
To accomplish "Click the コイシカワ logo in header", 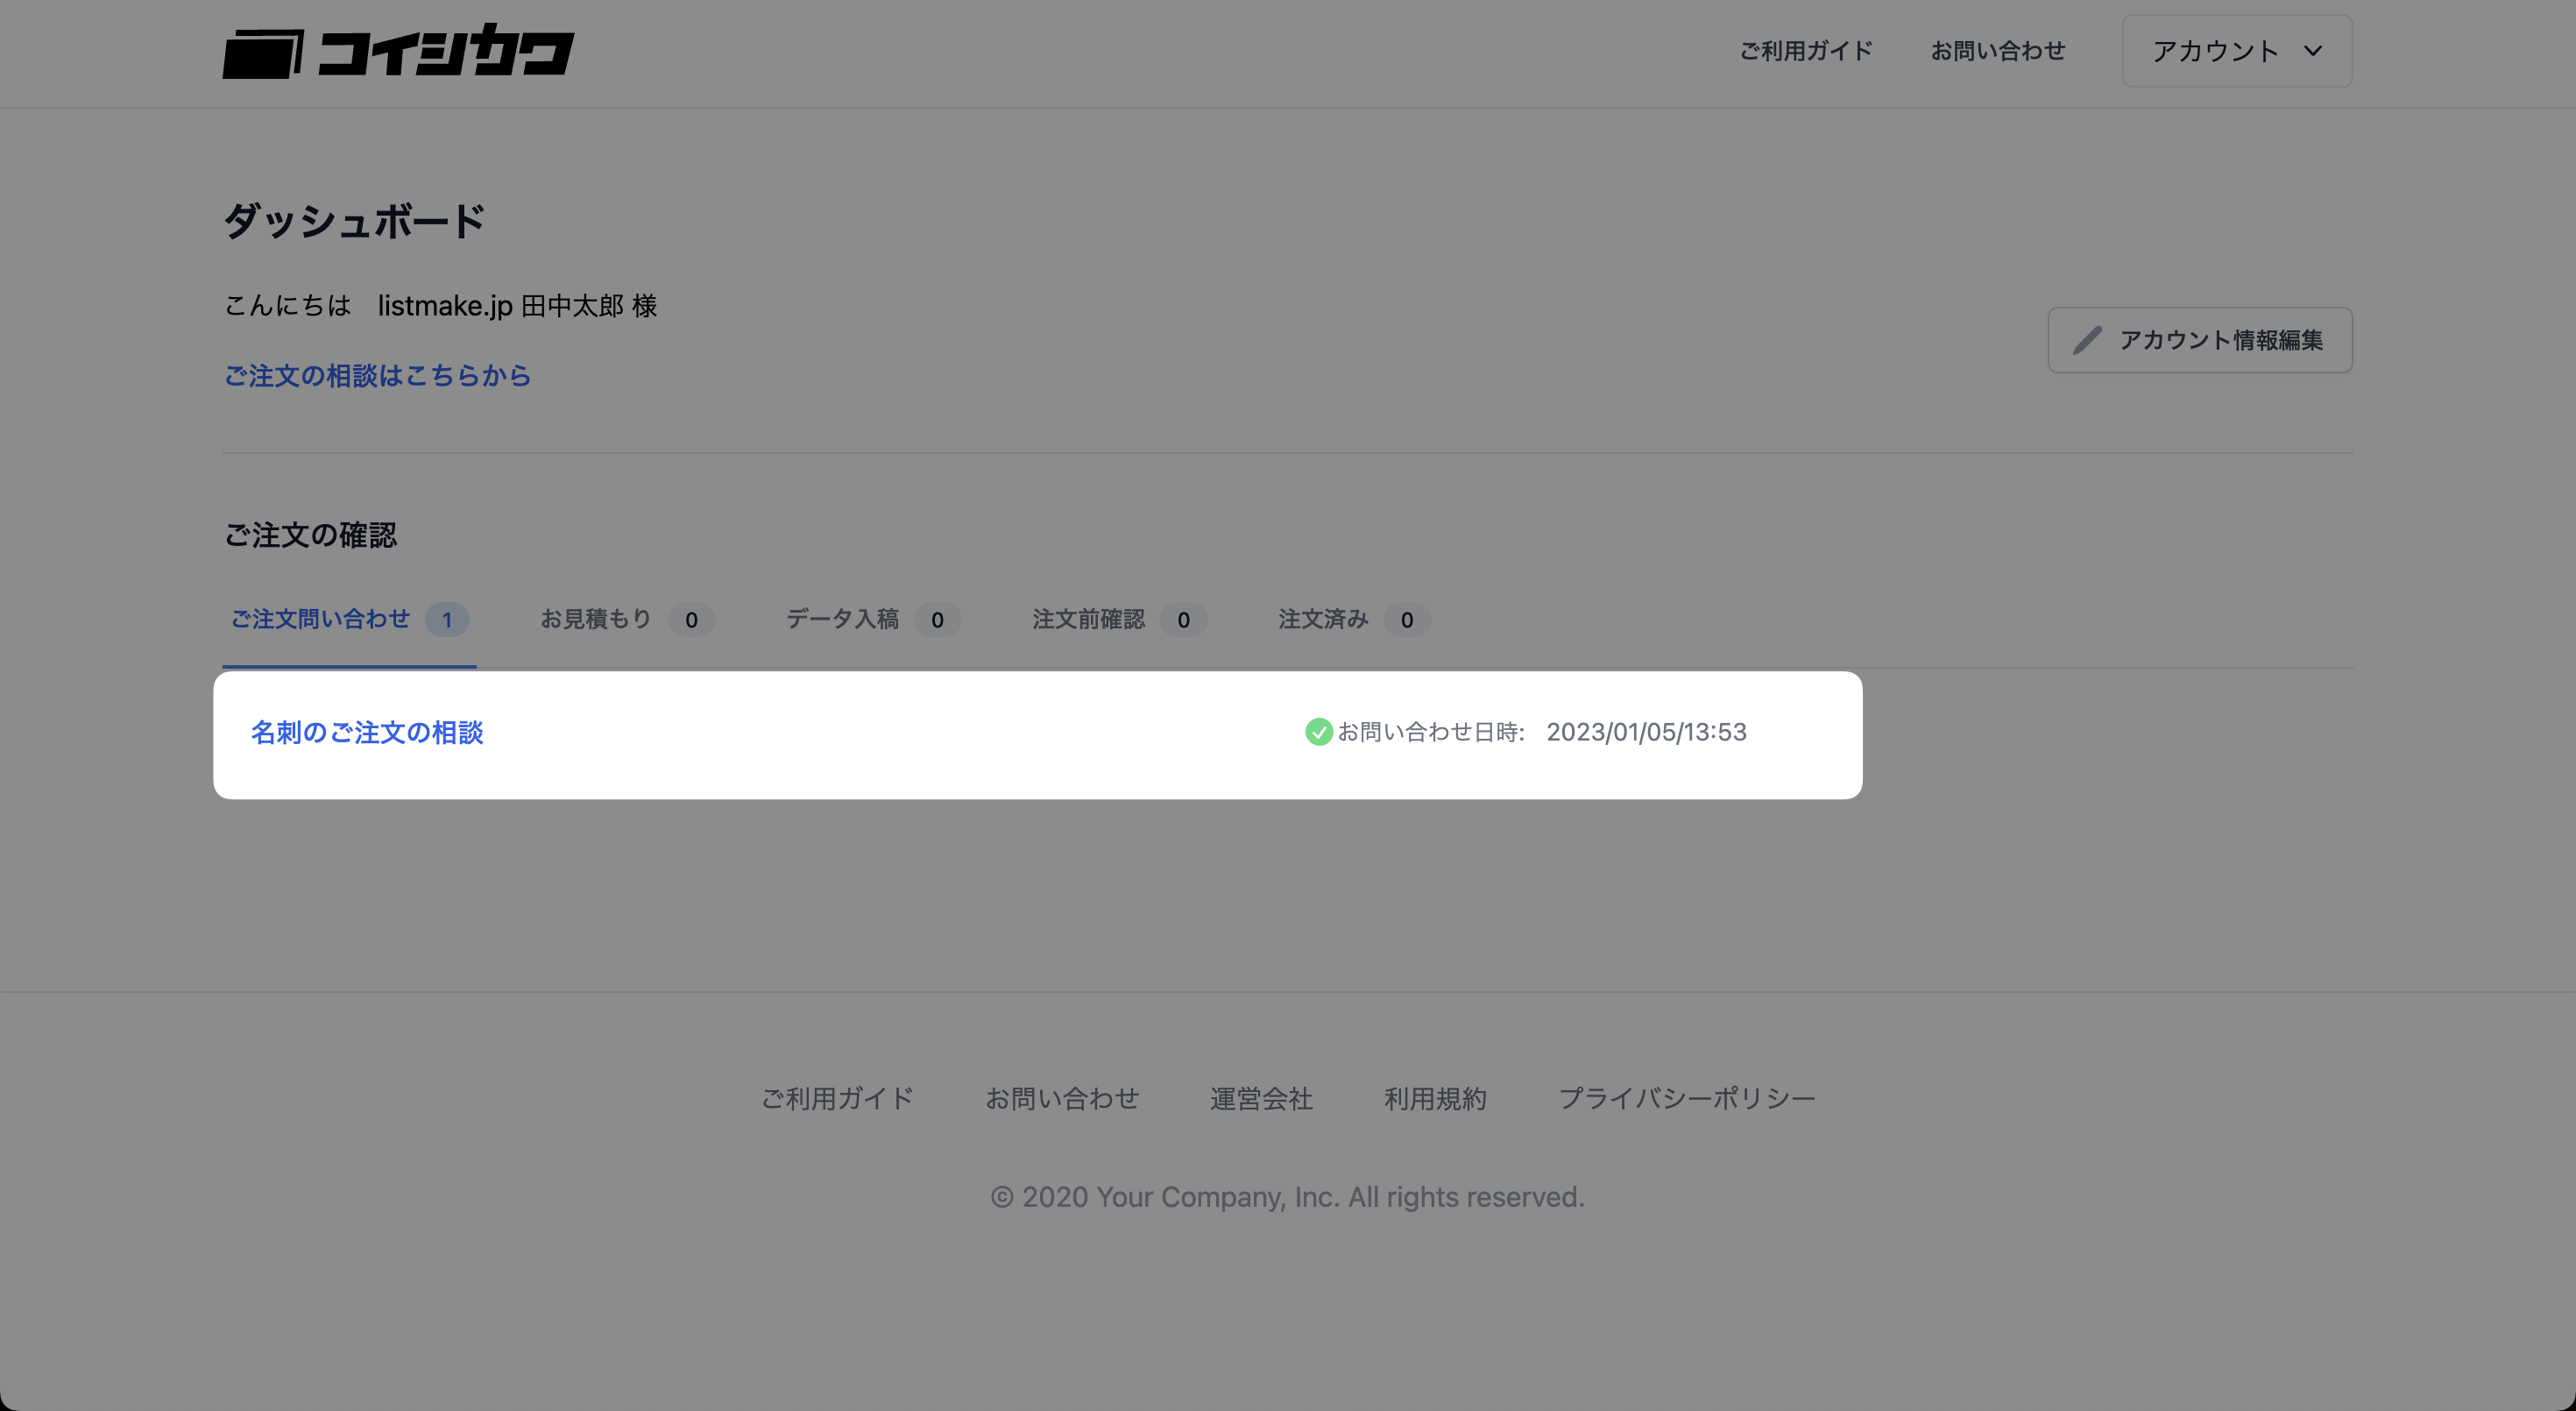I will (x=398, y=51).
